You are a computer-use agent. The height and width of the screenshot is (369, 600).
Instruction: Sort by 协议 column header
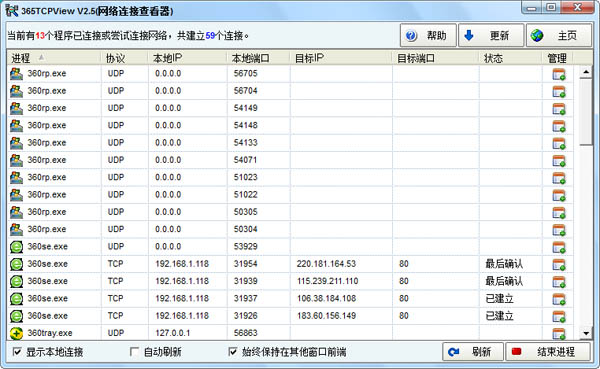124,58
